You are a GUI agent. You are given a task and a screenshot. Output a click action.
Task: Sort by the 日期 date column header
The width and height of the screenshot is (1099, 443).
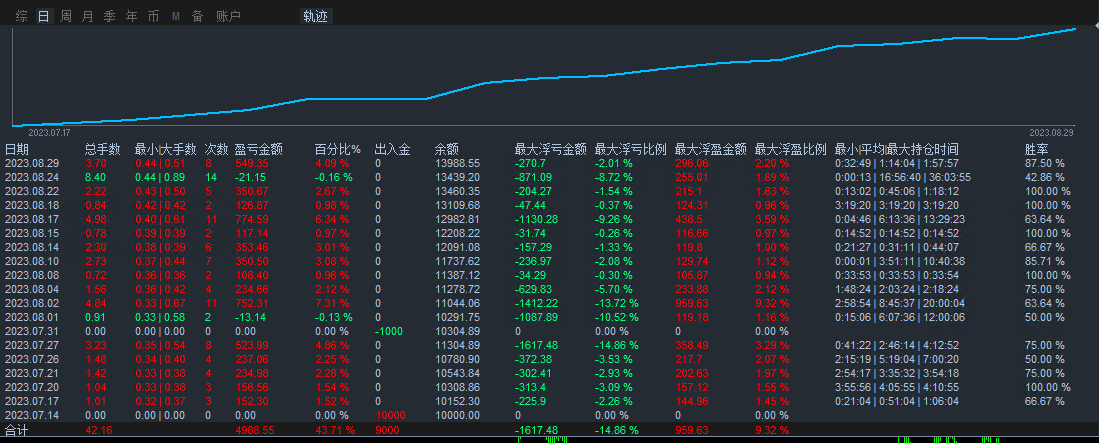[17, 149]
